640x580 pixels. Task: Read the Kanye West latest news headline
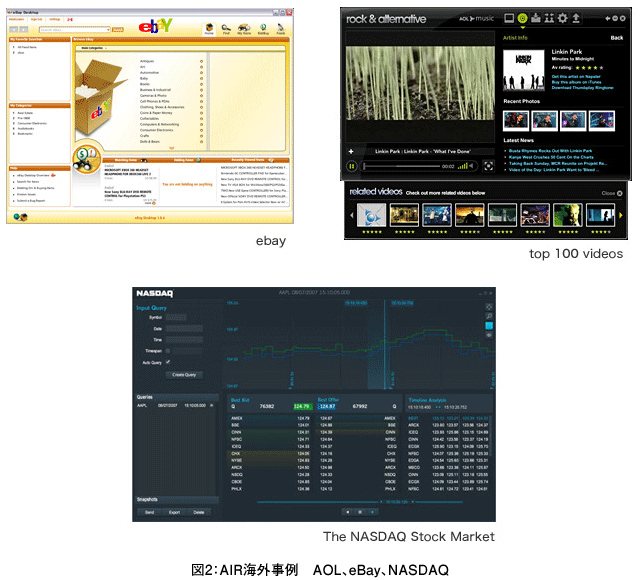551,157
